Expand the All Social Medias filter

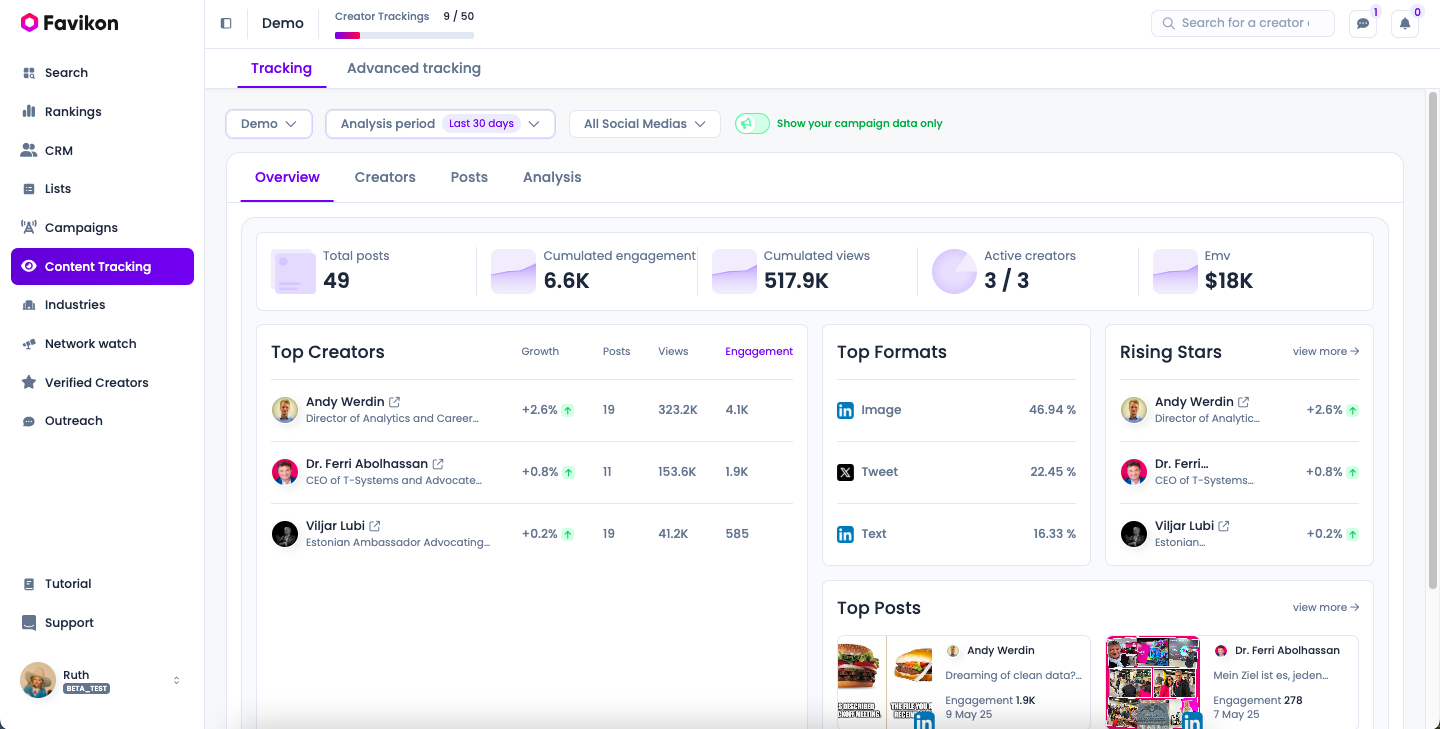(644, 124)
